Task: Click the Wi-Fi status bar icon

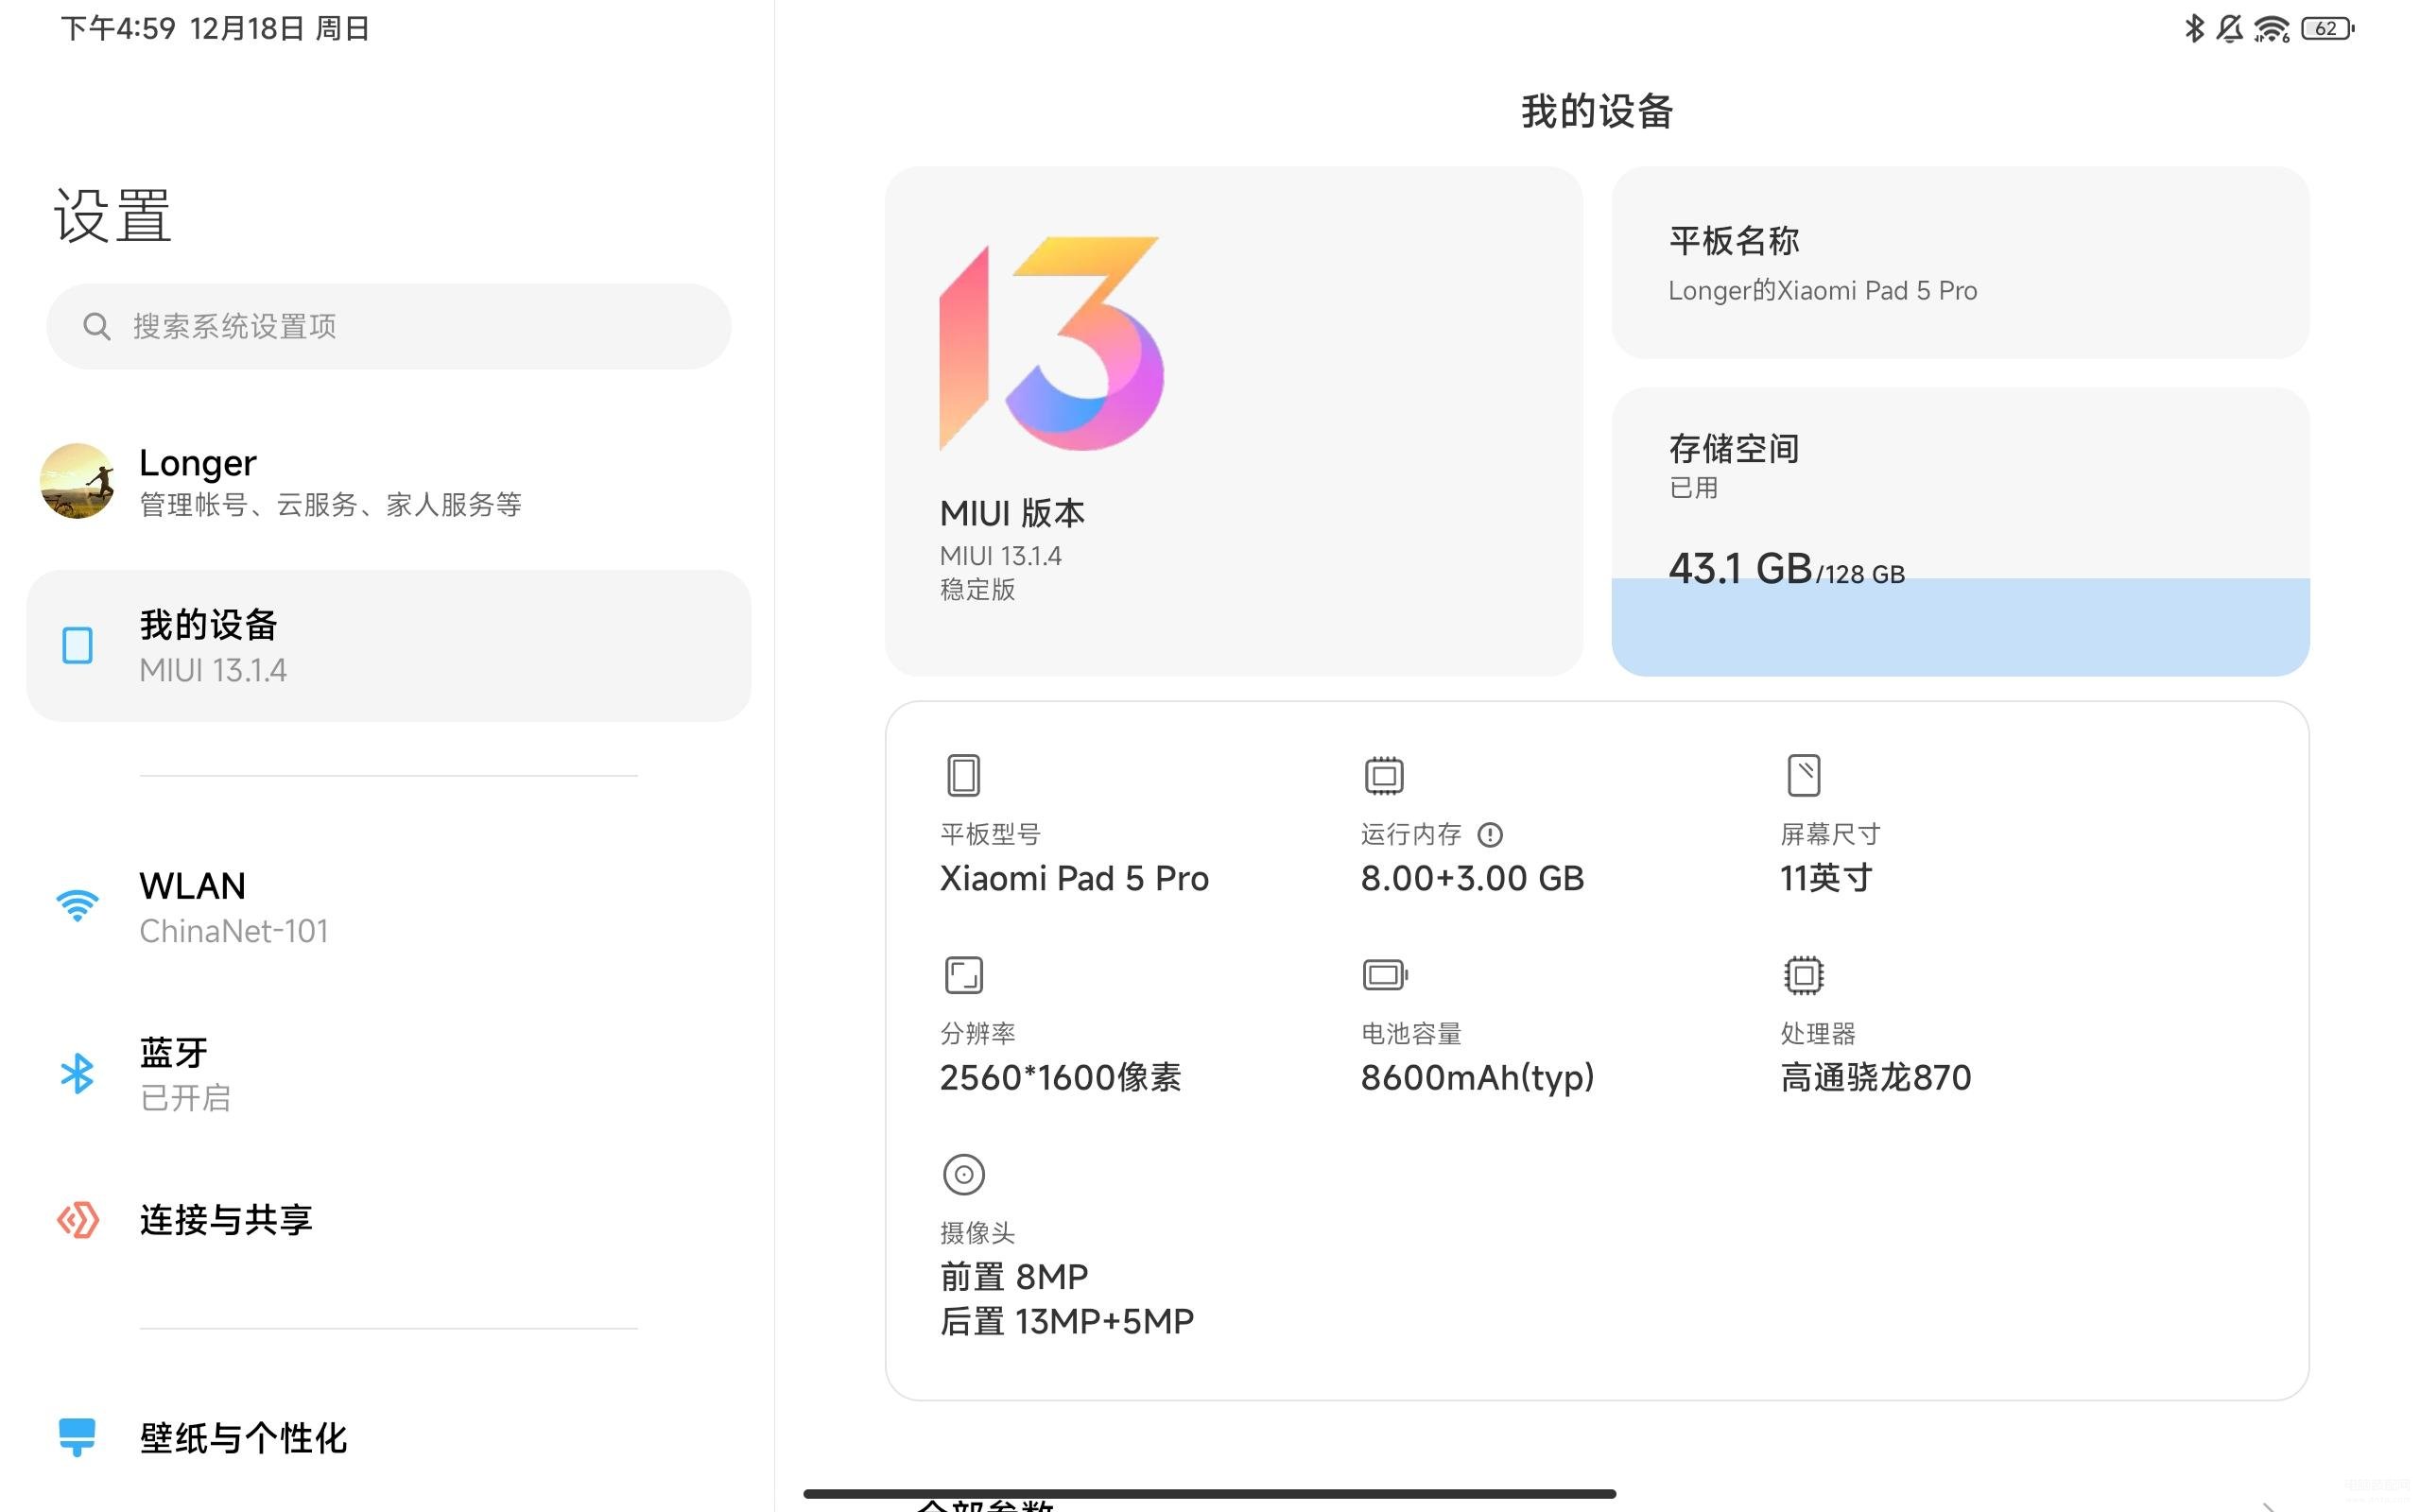Action: 2272,29
